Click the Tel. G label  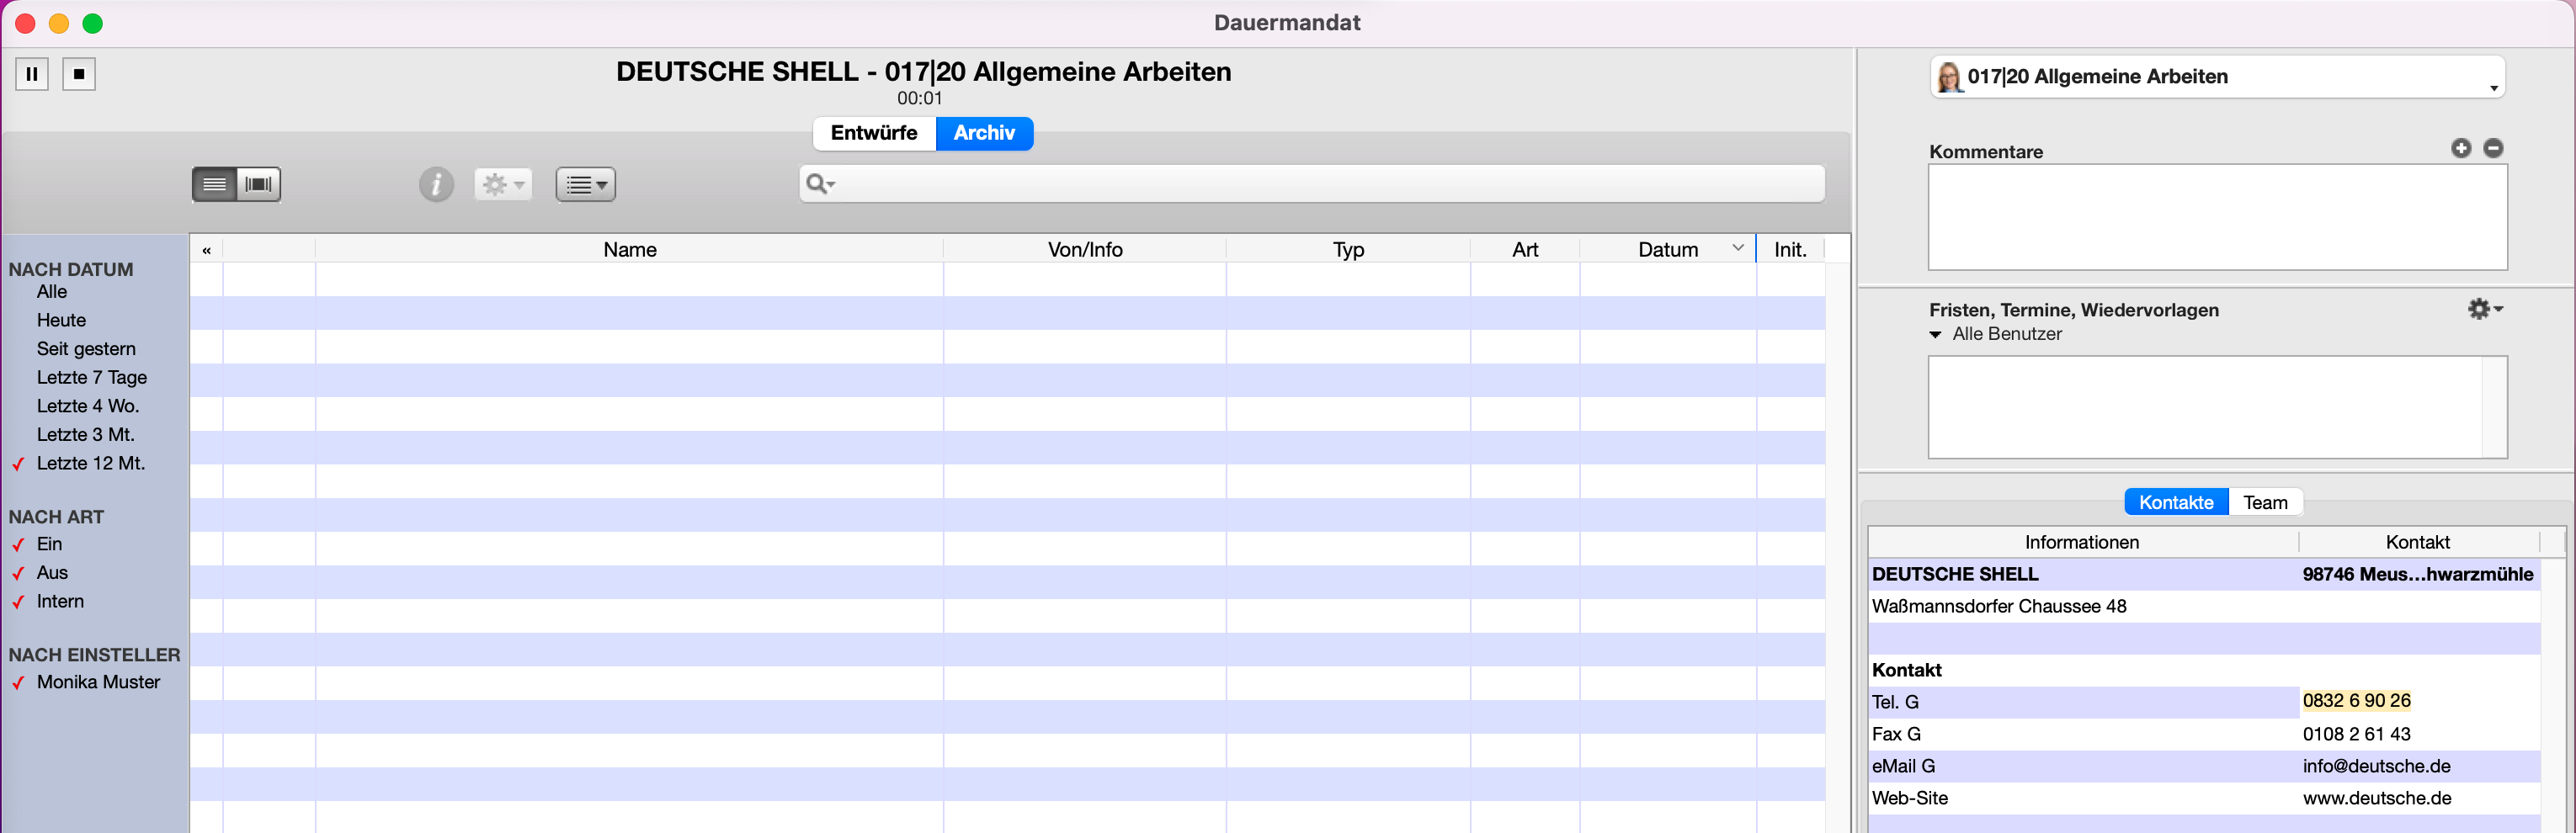pos(1895,703)
